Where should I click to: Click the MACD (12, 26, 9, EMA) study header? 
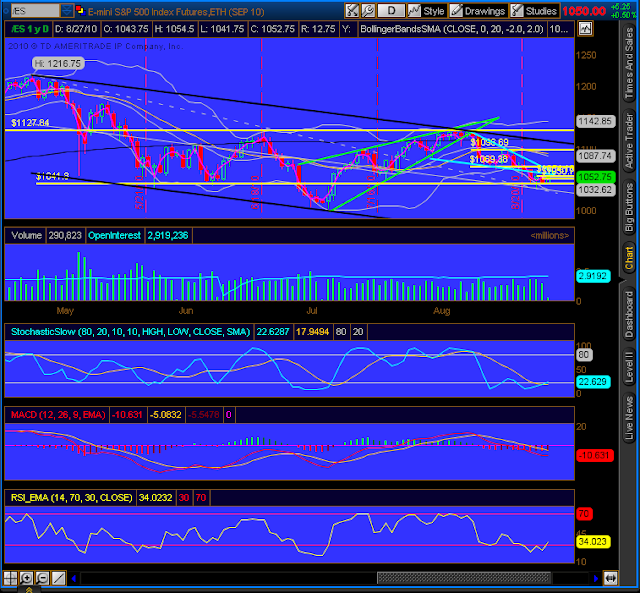tap(58, 415)
